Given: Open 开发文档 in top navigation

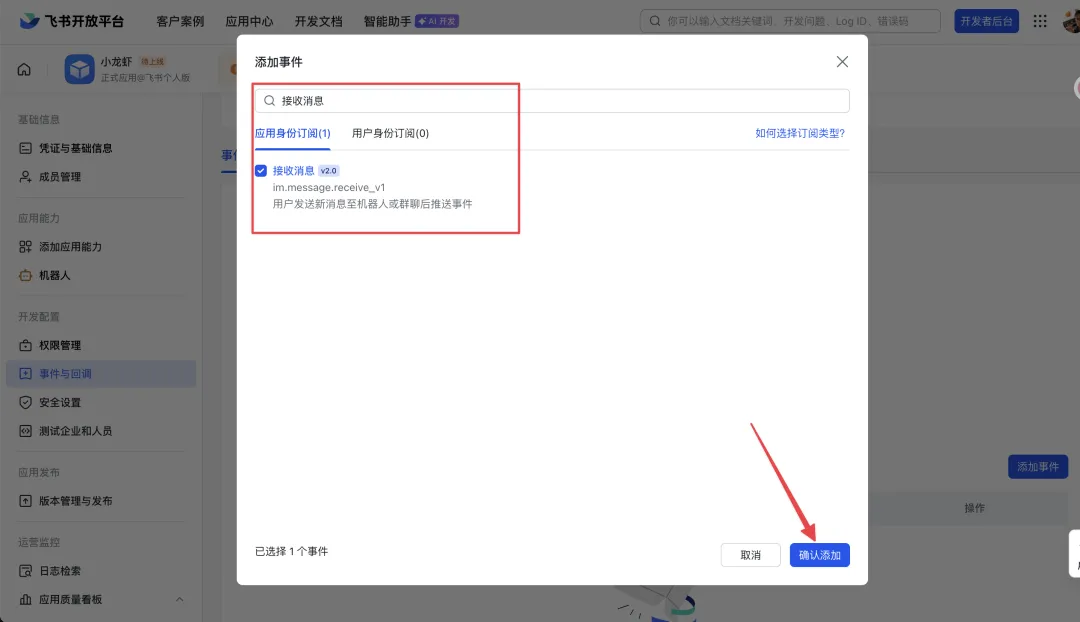Looking at the screenshot, I should (x=318, y=21).
